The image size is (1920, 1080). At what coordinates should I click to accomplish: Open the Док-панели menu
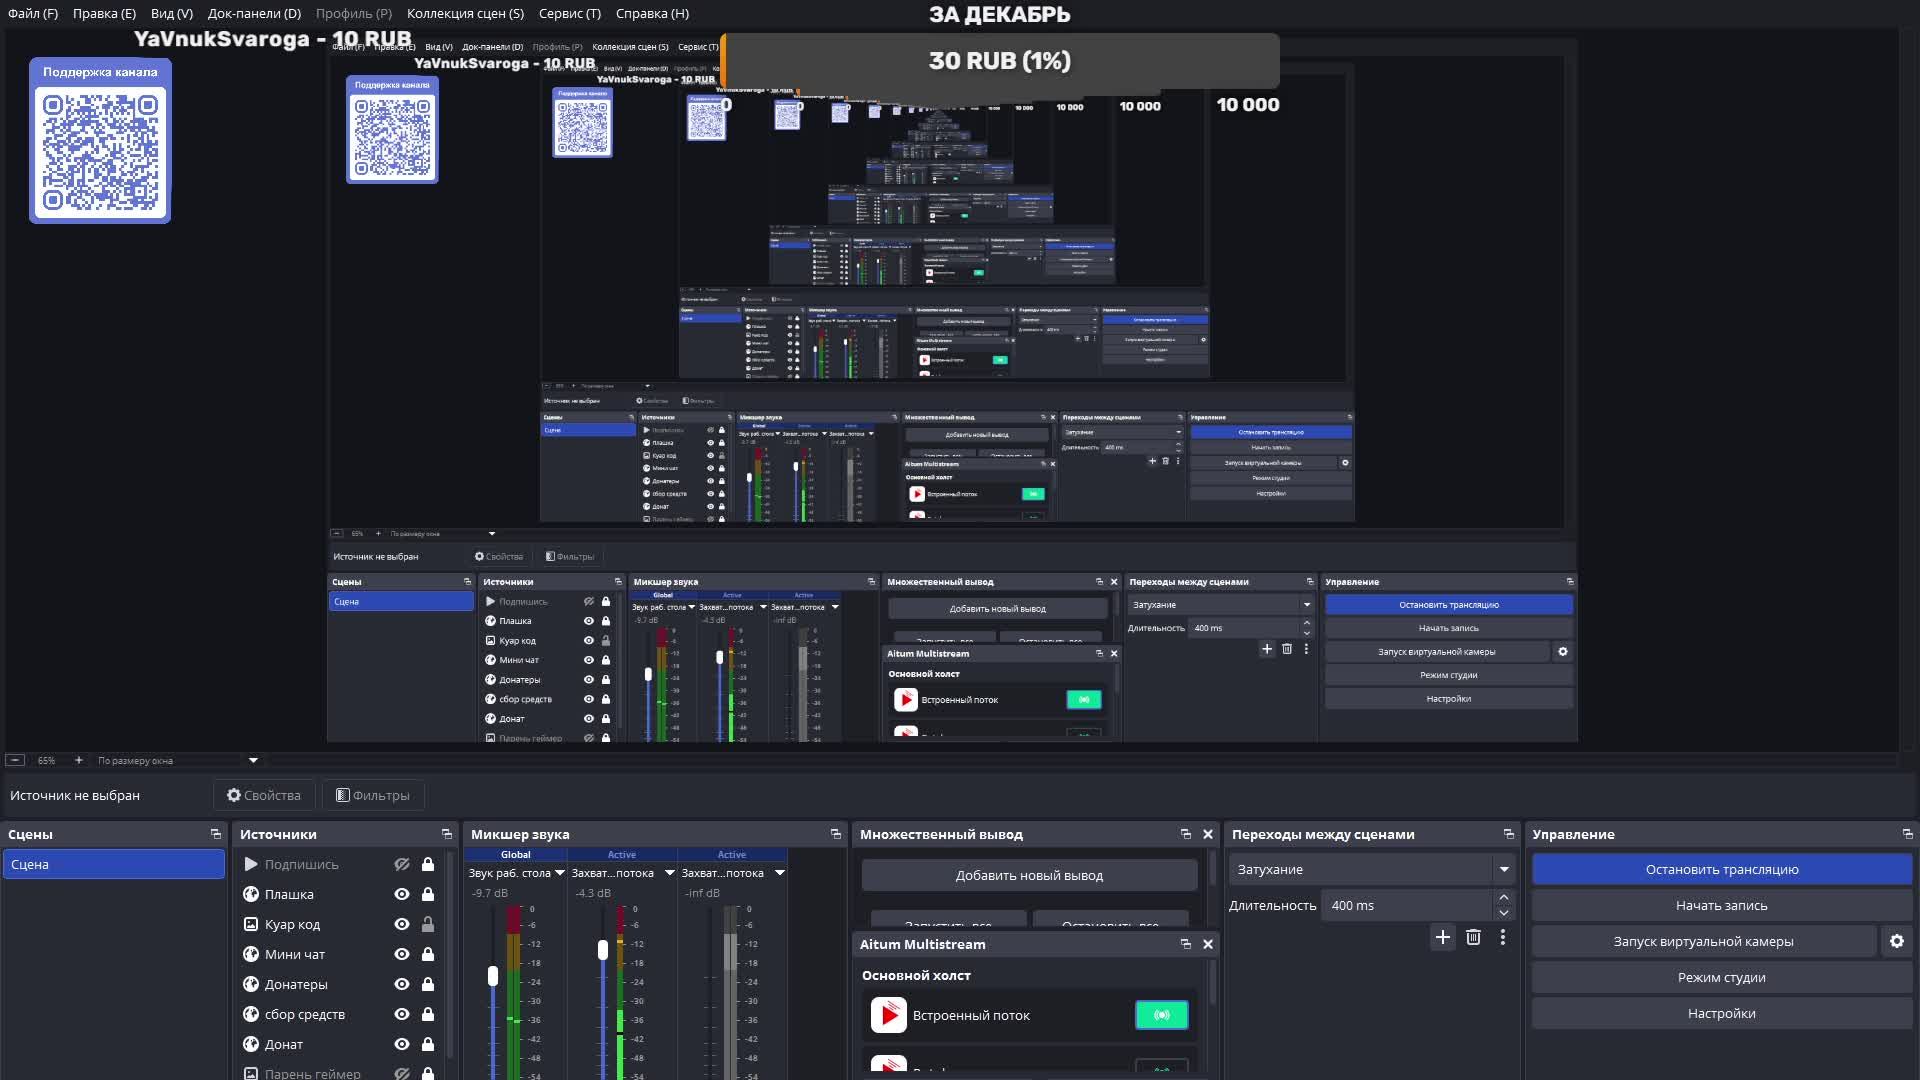point(254,13)
